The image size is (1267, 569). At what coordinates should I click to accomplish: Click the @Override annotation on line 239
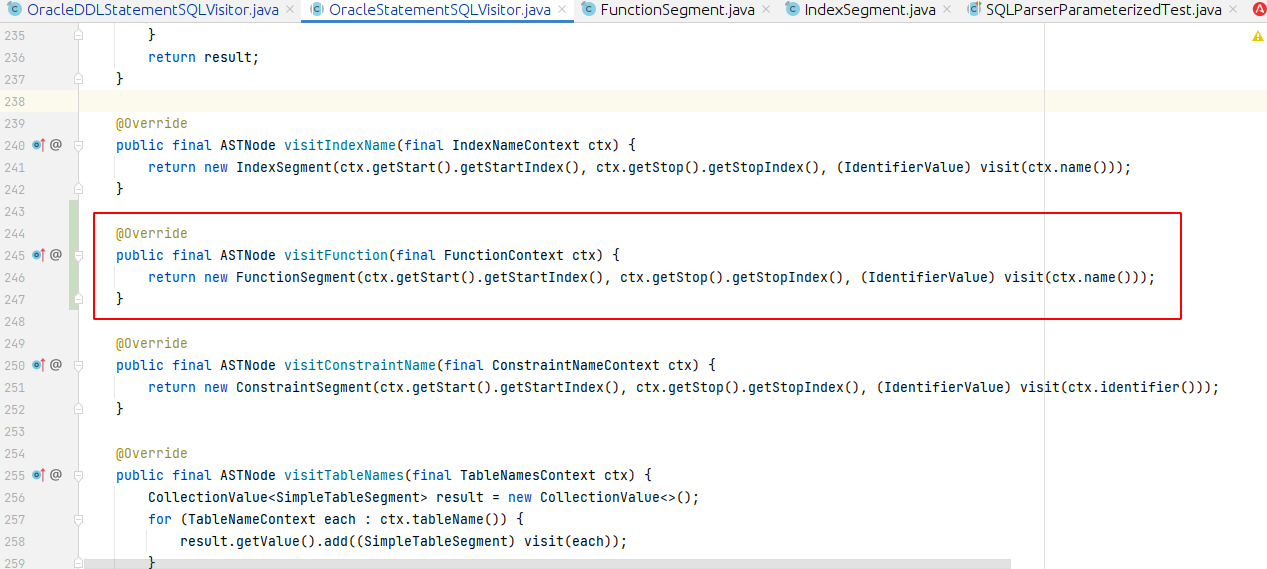click(151, 123)
